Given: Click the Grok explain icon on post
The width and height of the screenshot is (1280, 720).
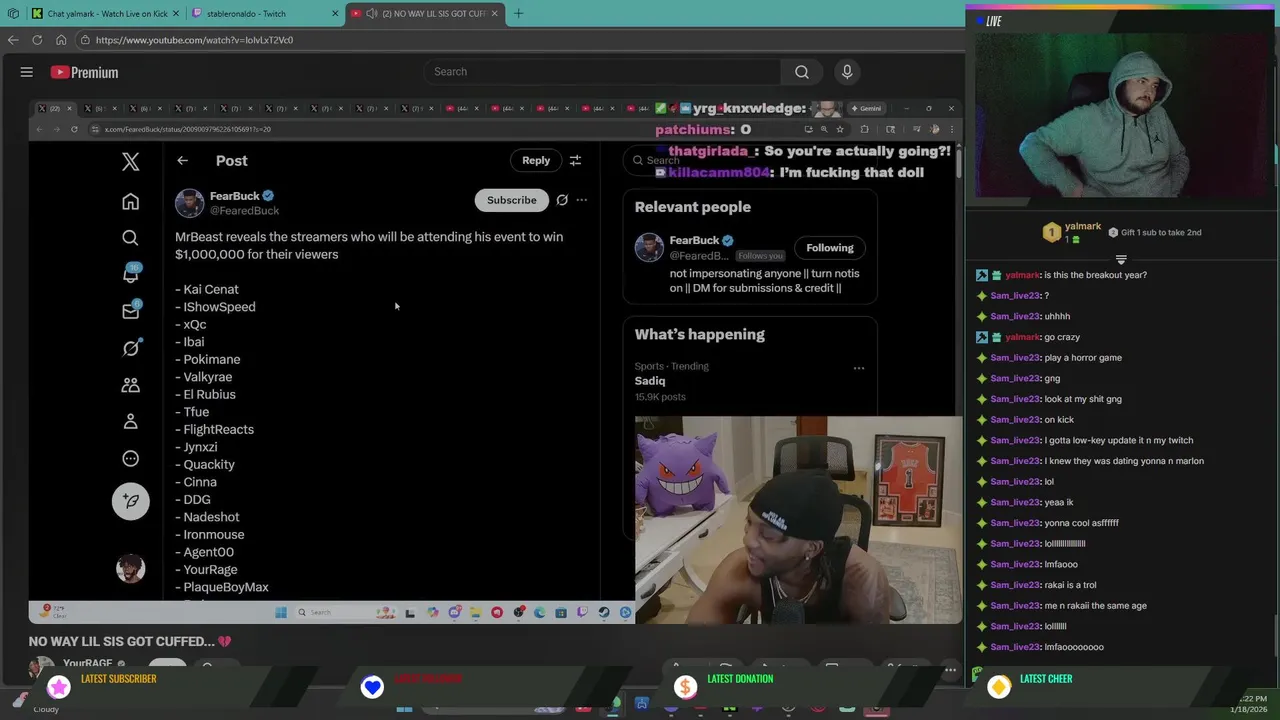Looking at the screenshot, I should pos(562,200).
